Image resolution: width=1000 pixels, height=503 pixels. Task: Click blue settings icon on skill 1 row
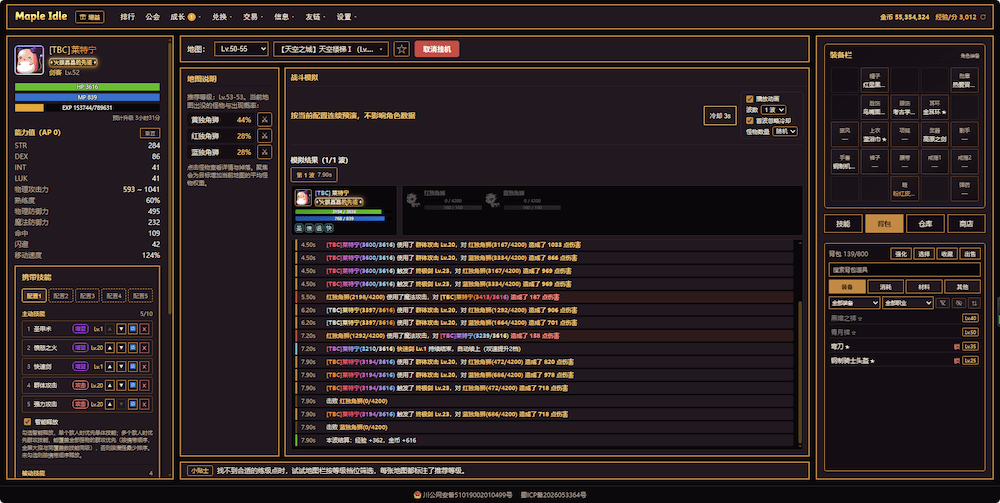click(x=133, y=329)
